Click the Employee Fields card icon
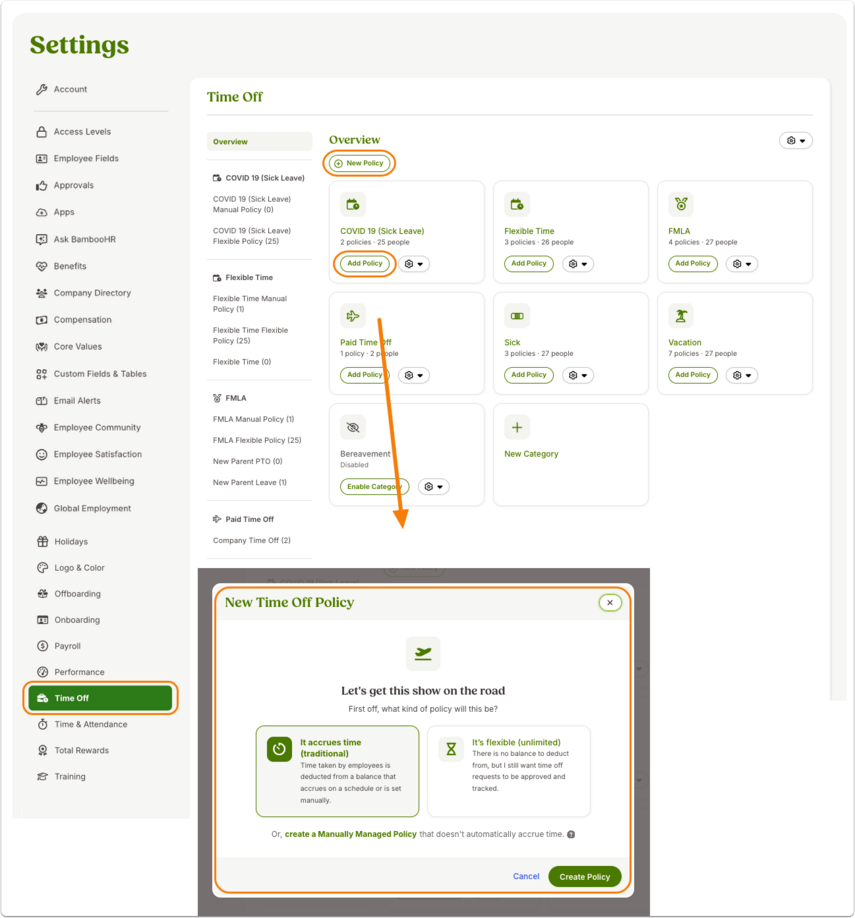The width and height of the screenshot is (855, 918). click(x=42, y=159)
